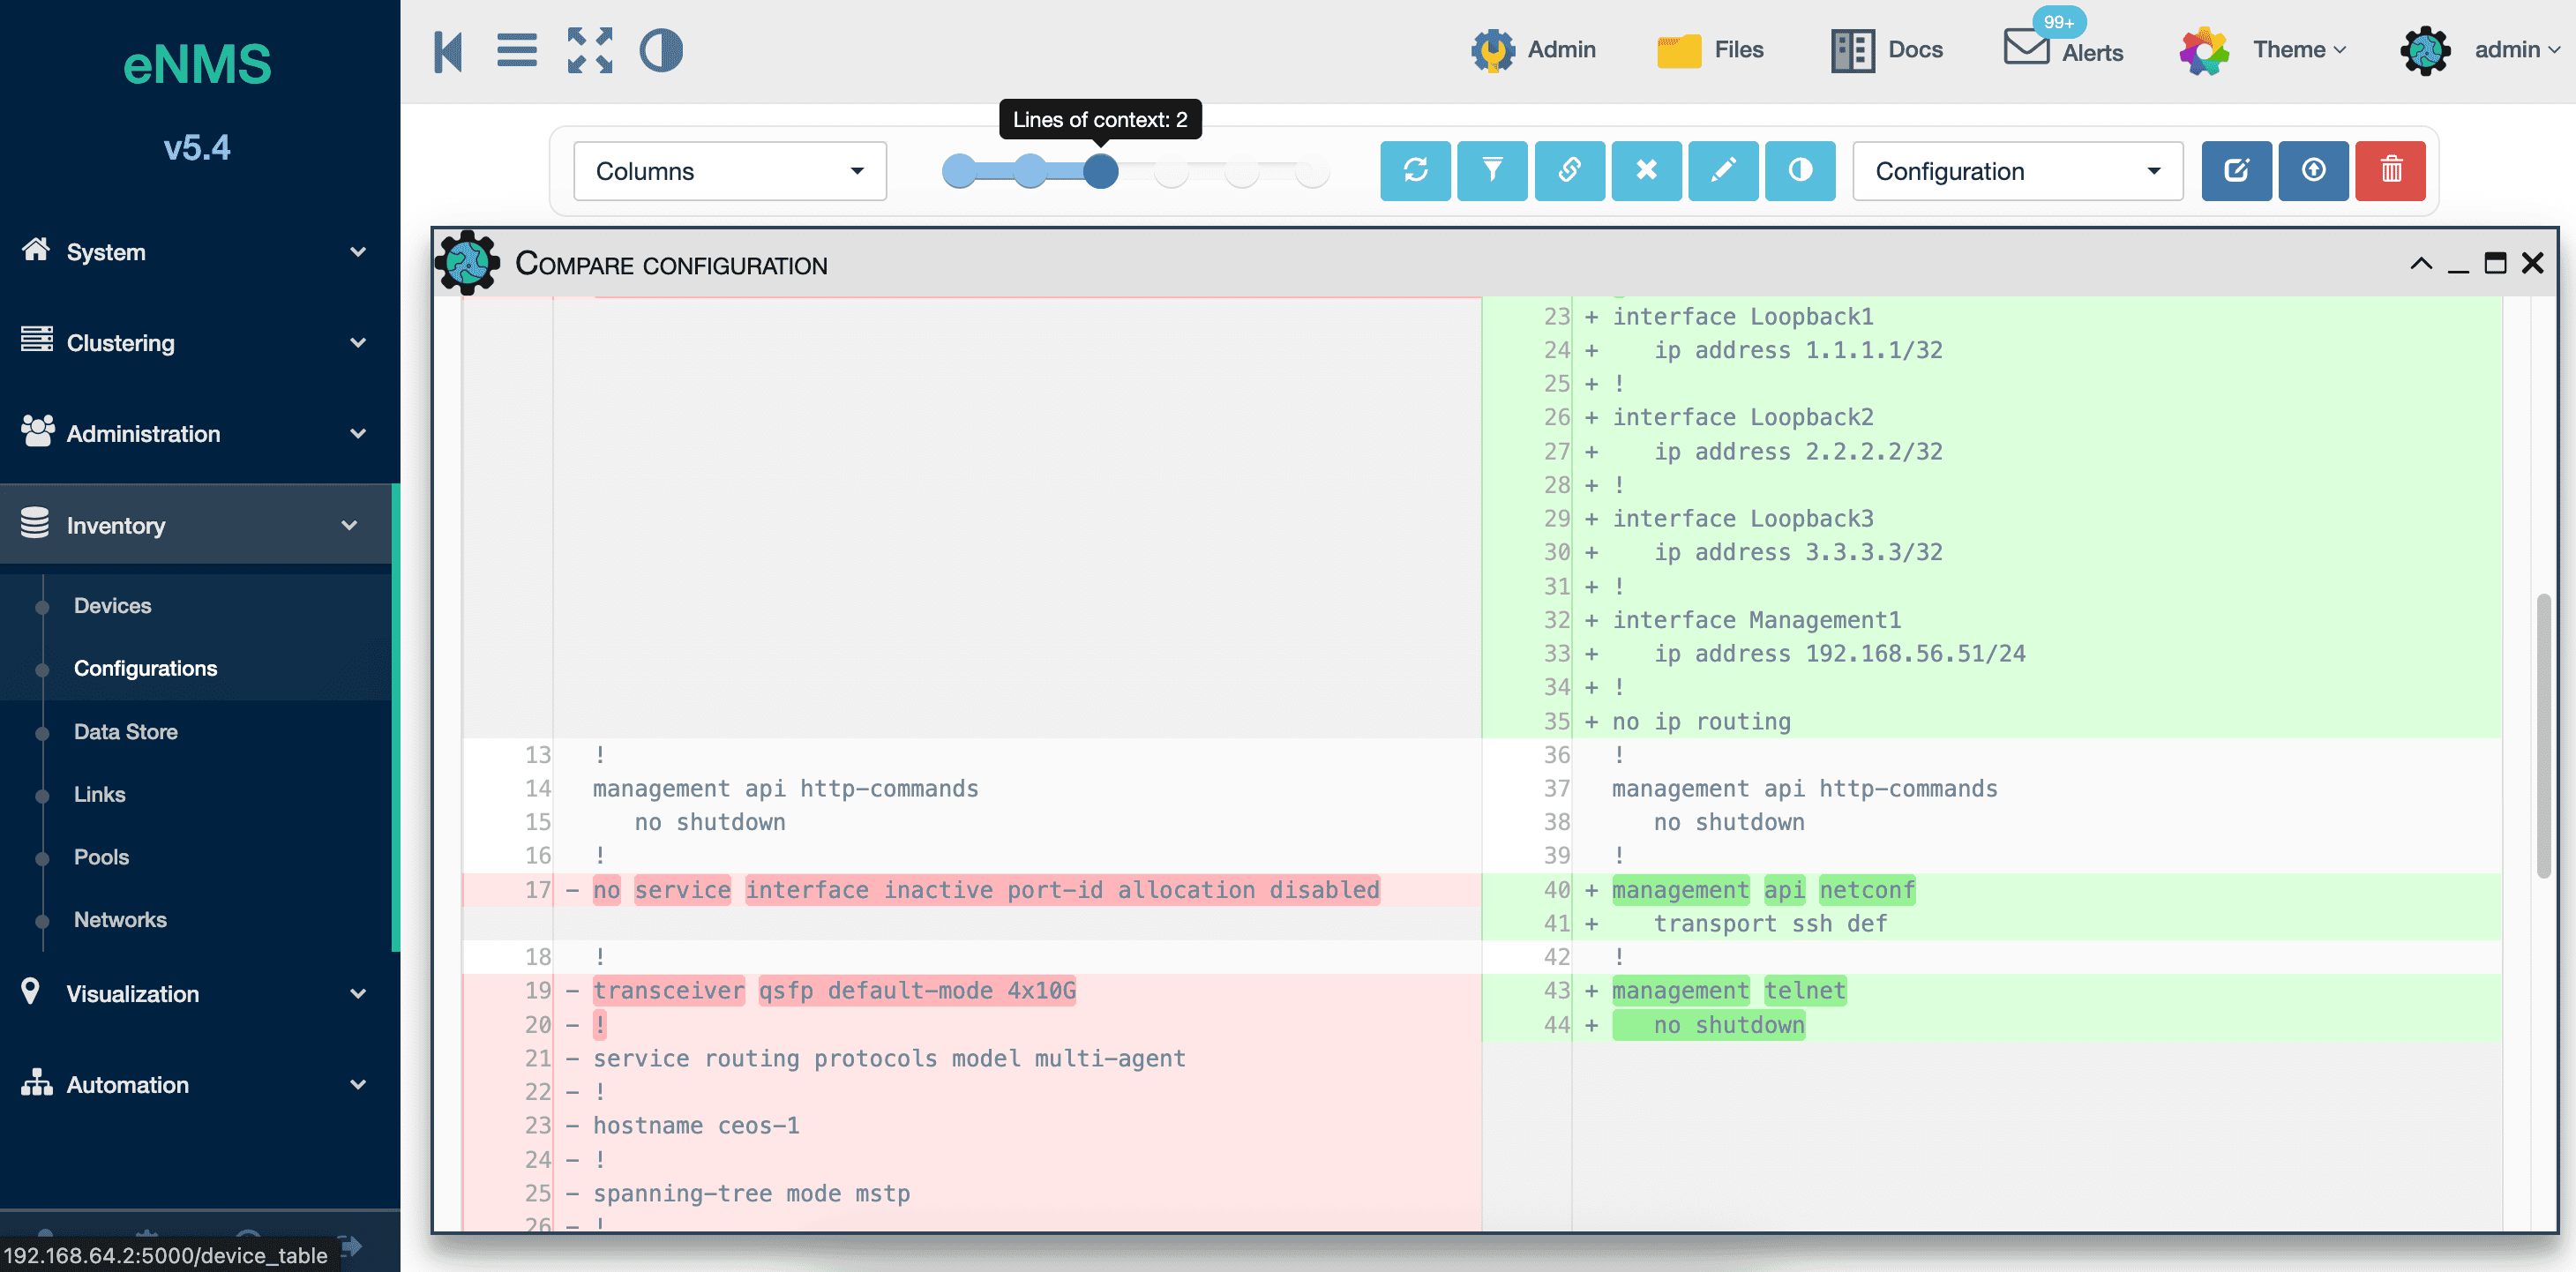Viewport: 2576px width, 1272px height.
Task: Click the Administration chevron arrow
Action: click(x=358, y=434)
